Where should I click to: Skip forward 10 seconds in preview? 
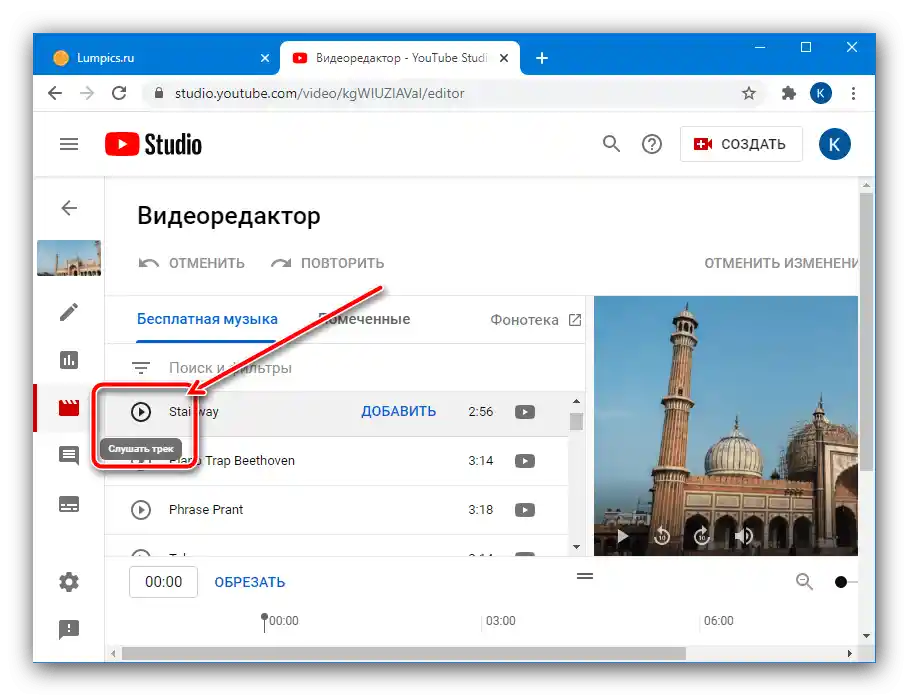click(701, 536)
